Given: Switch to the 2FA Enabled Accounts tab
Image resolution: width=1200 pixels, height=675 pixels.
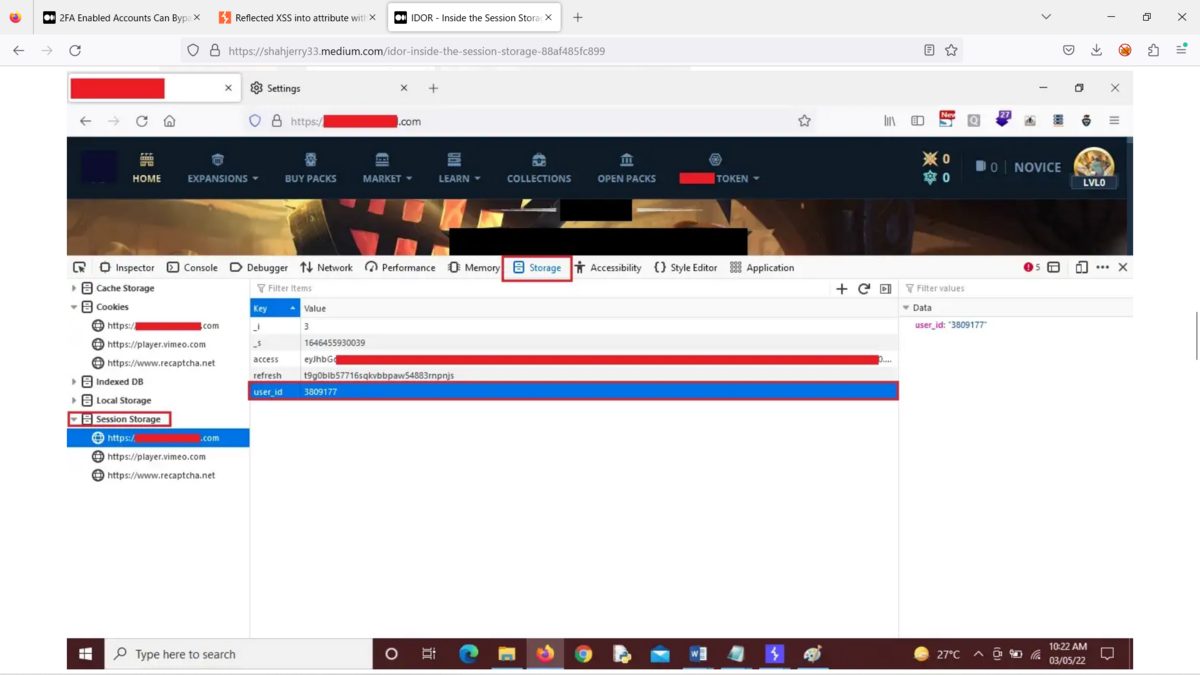Looking at the screenshot, I should 121,17.
